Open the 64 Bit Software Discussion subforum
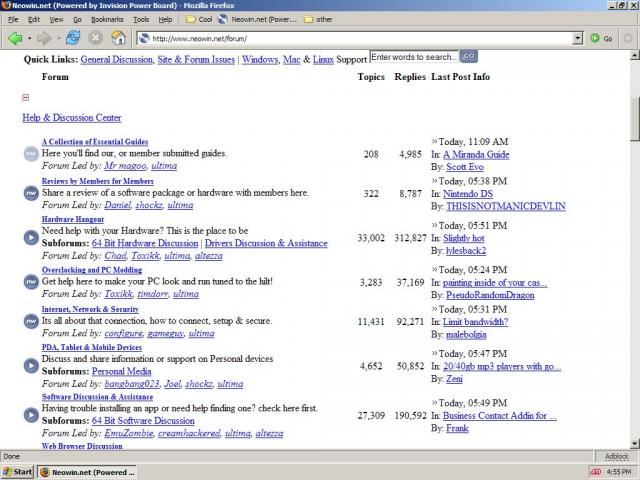 [143, 421]
